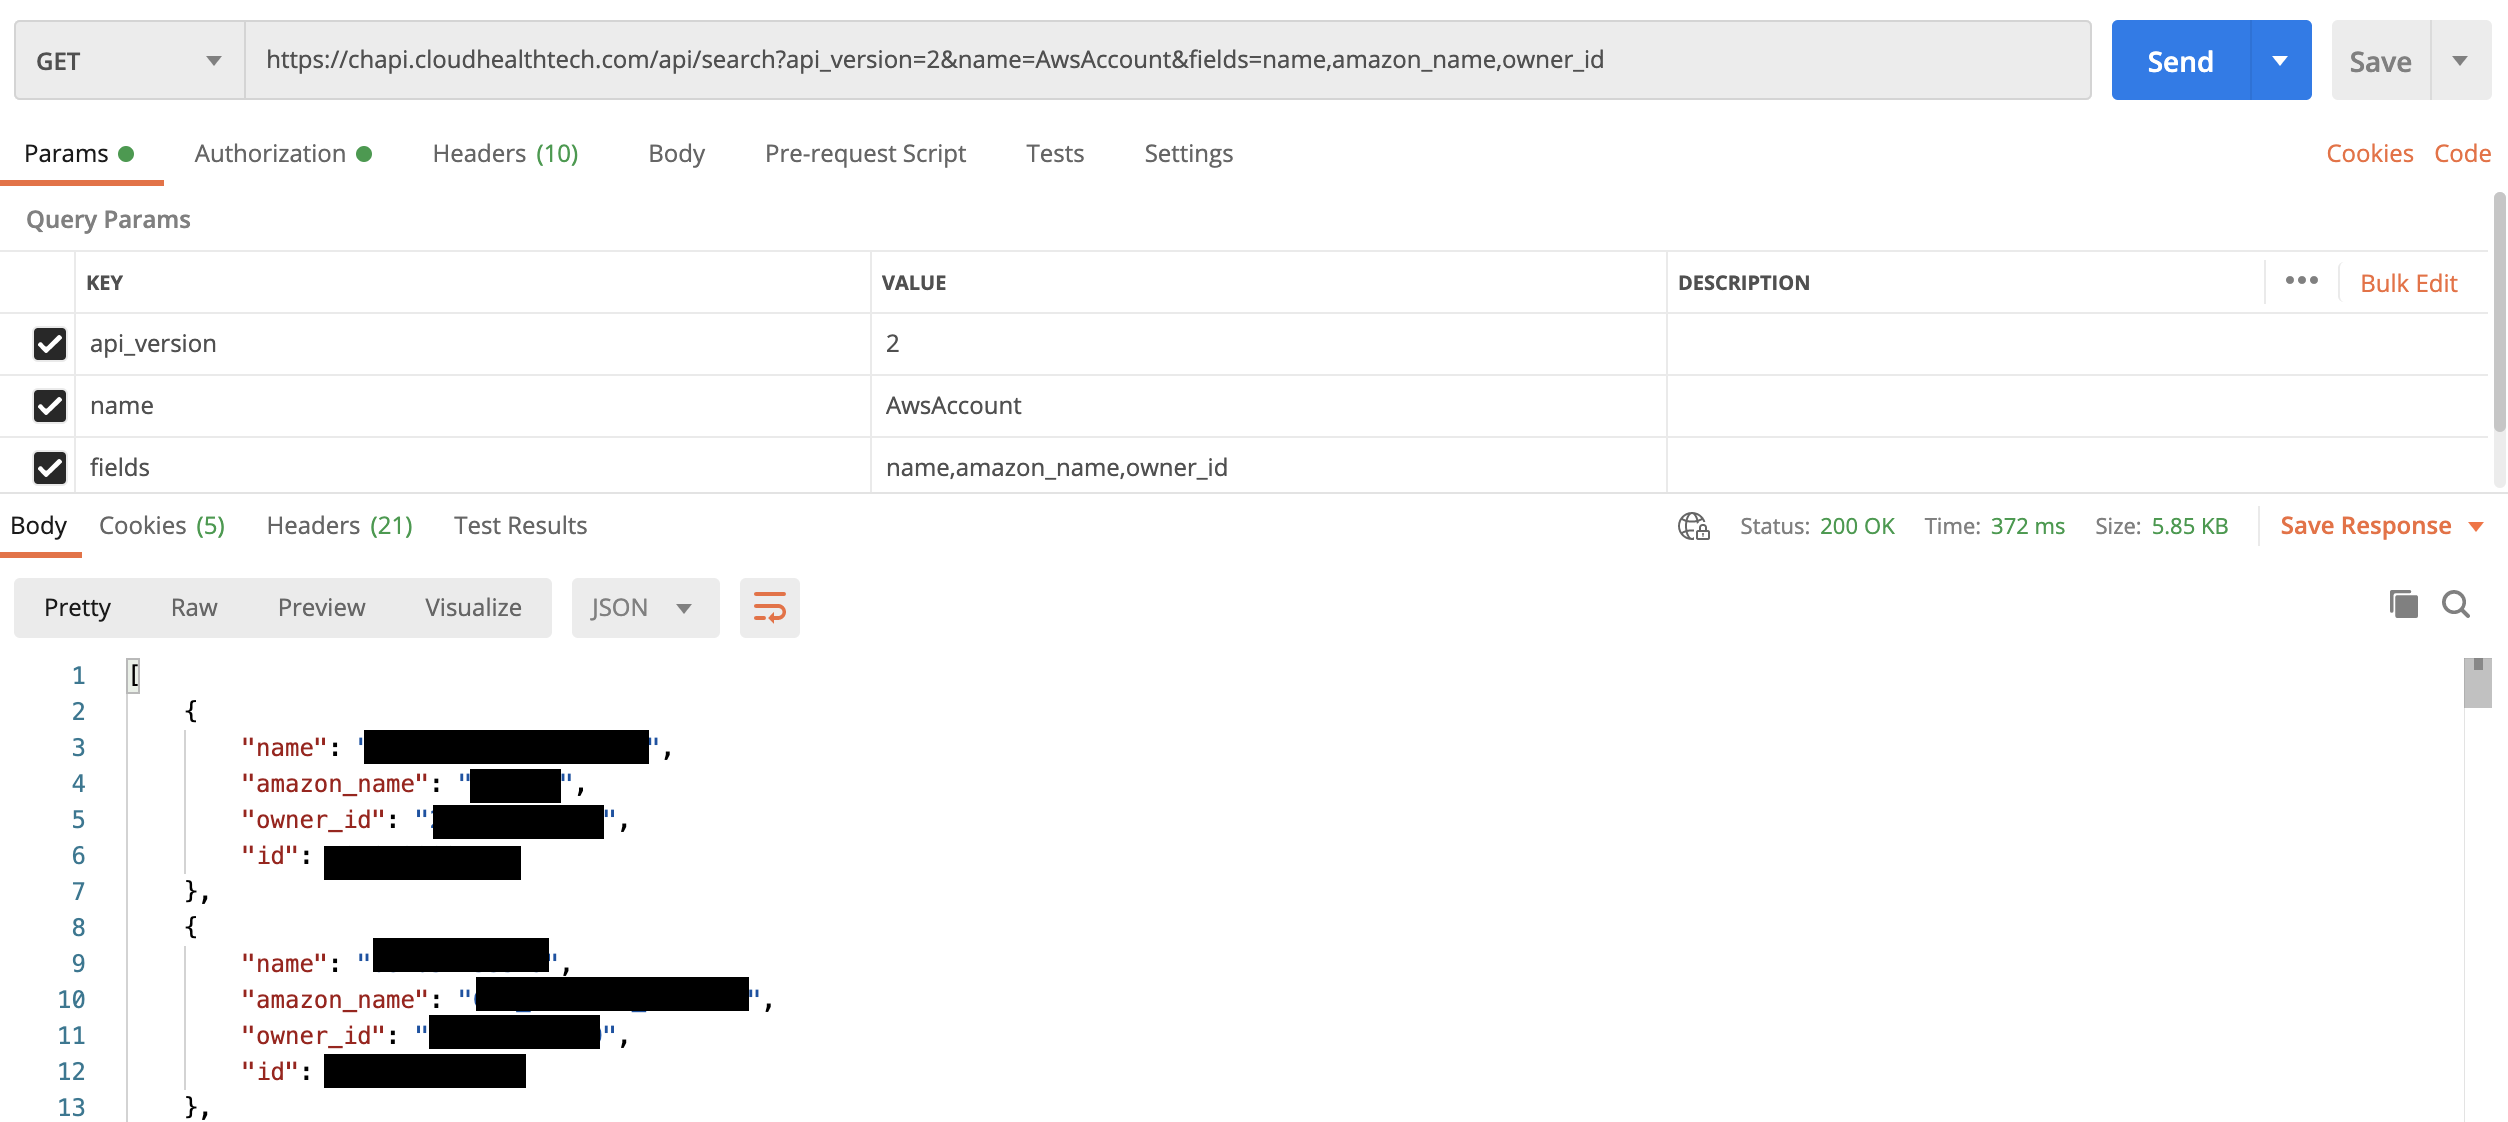Image resolution: width=2508 pixels, height=1122 pixels.
Task: Expand the JSON format dropdown
Action: (x=644, y=608)
